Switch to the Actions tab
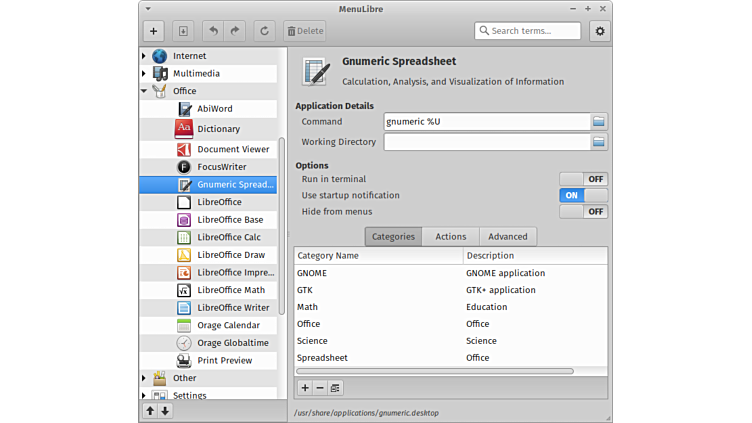 450,237
